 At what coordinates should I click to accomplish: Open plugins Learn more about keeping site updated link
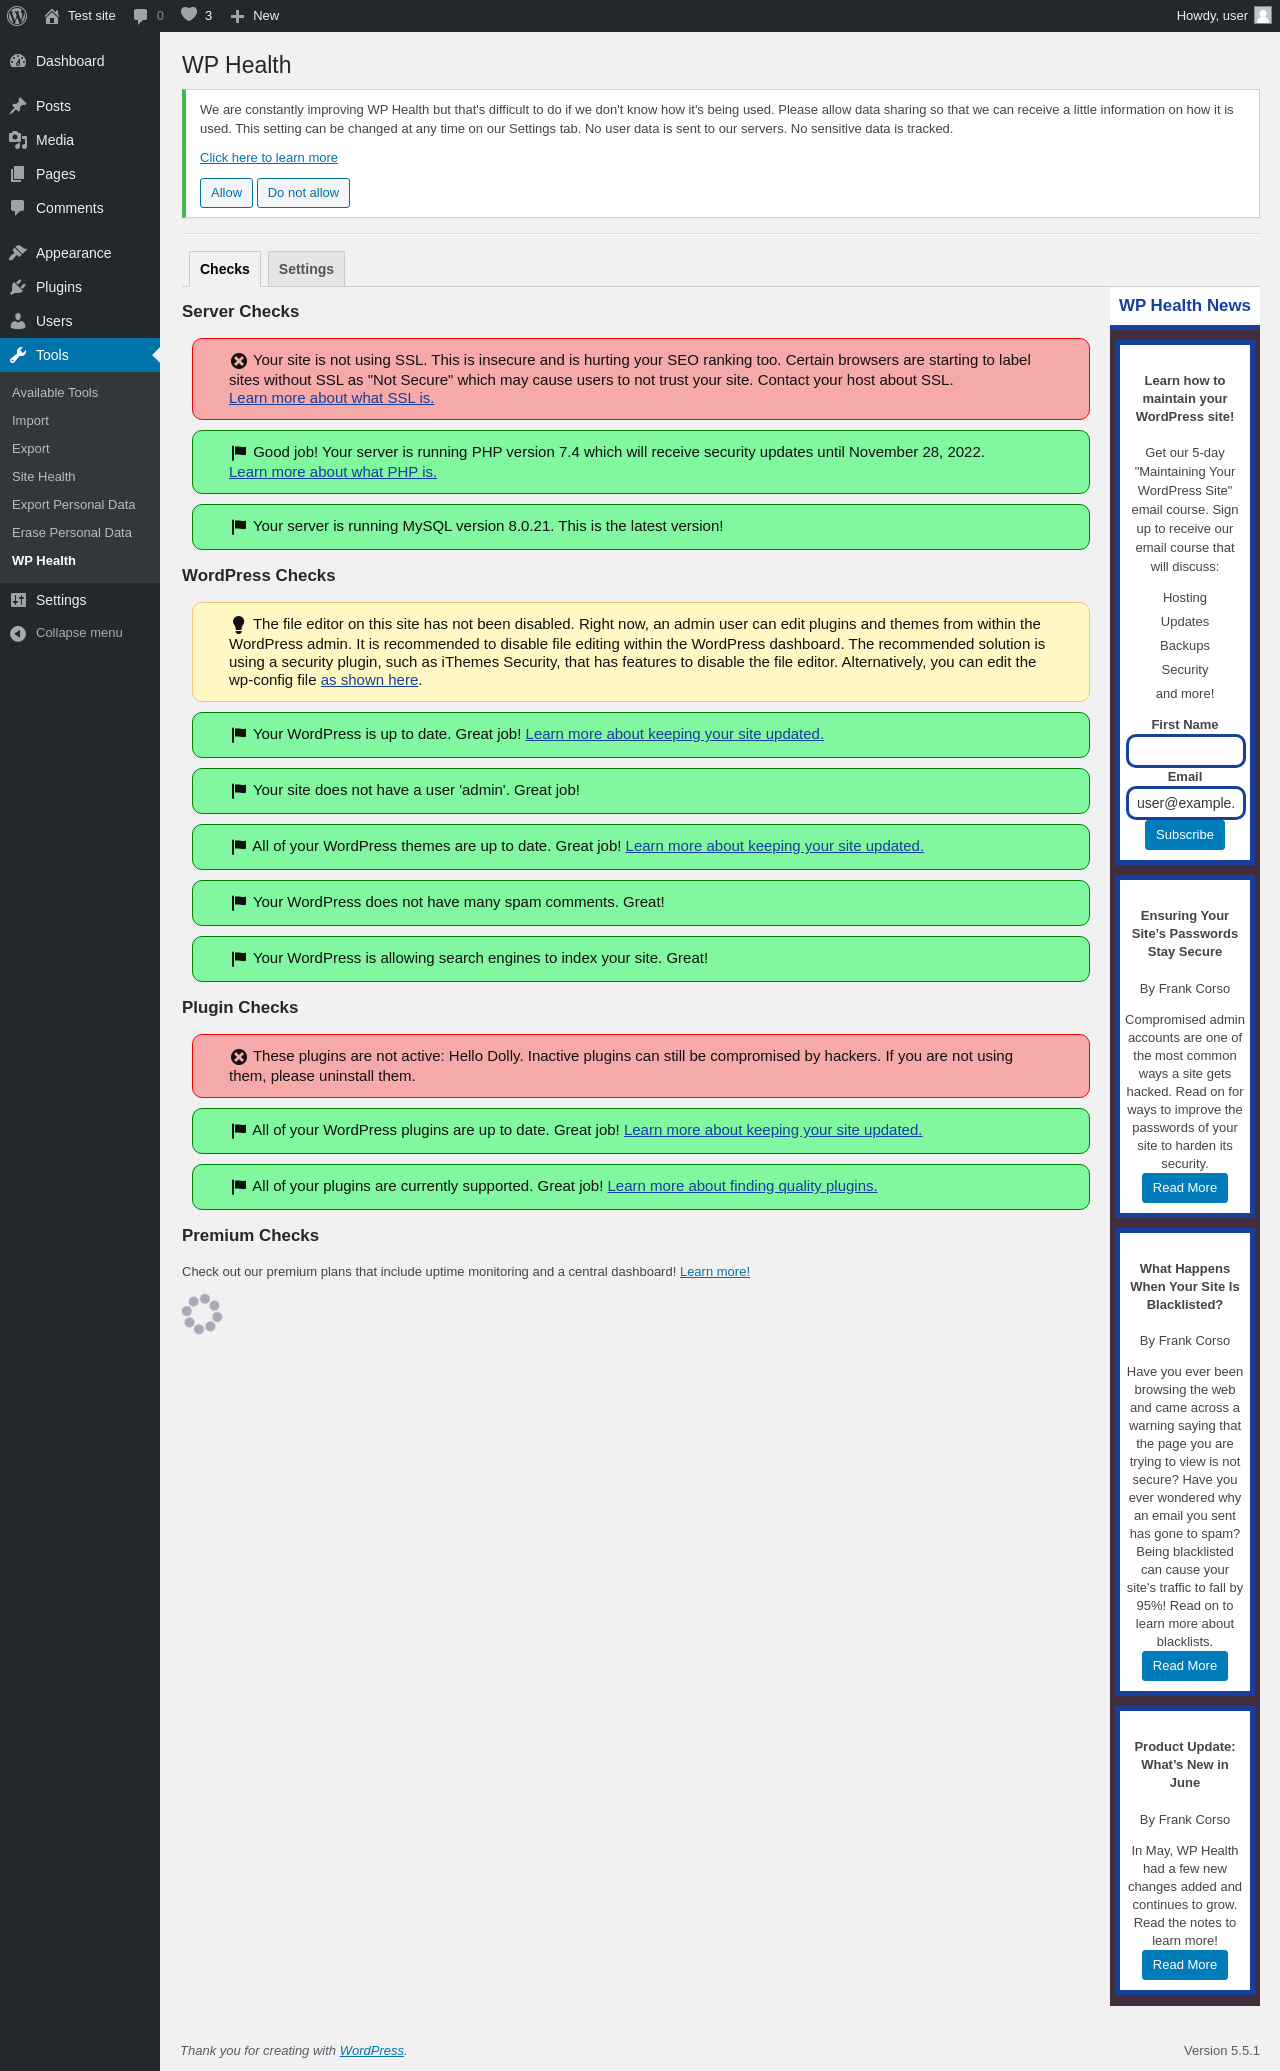pos(773,1130)
